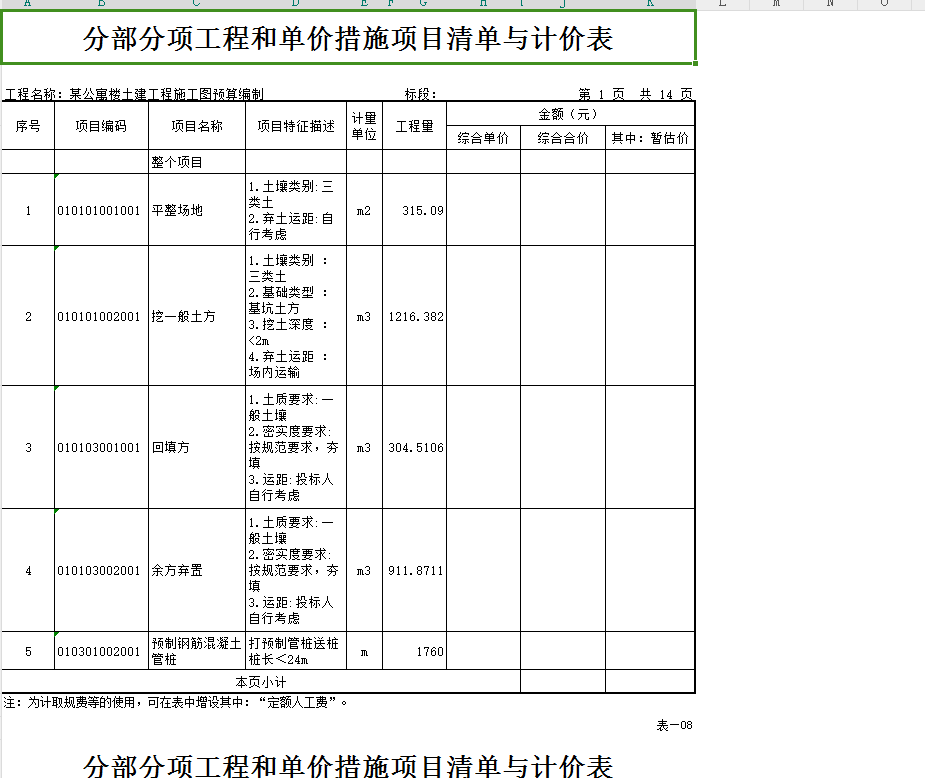The width and height of the screenshot is (925, 778).
Task: Select the 项目编码 header cell
Action: tap(101, 126)
